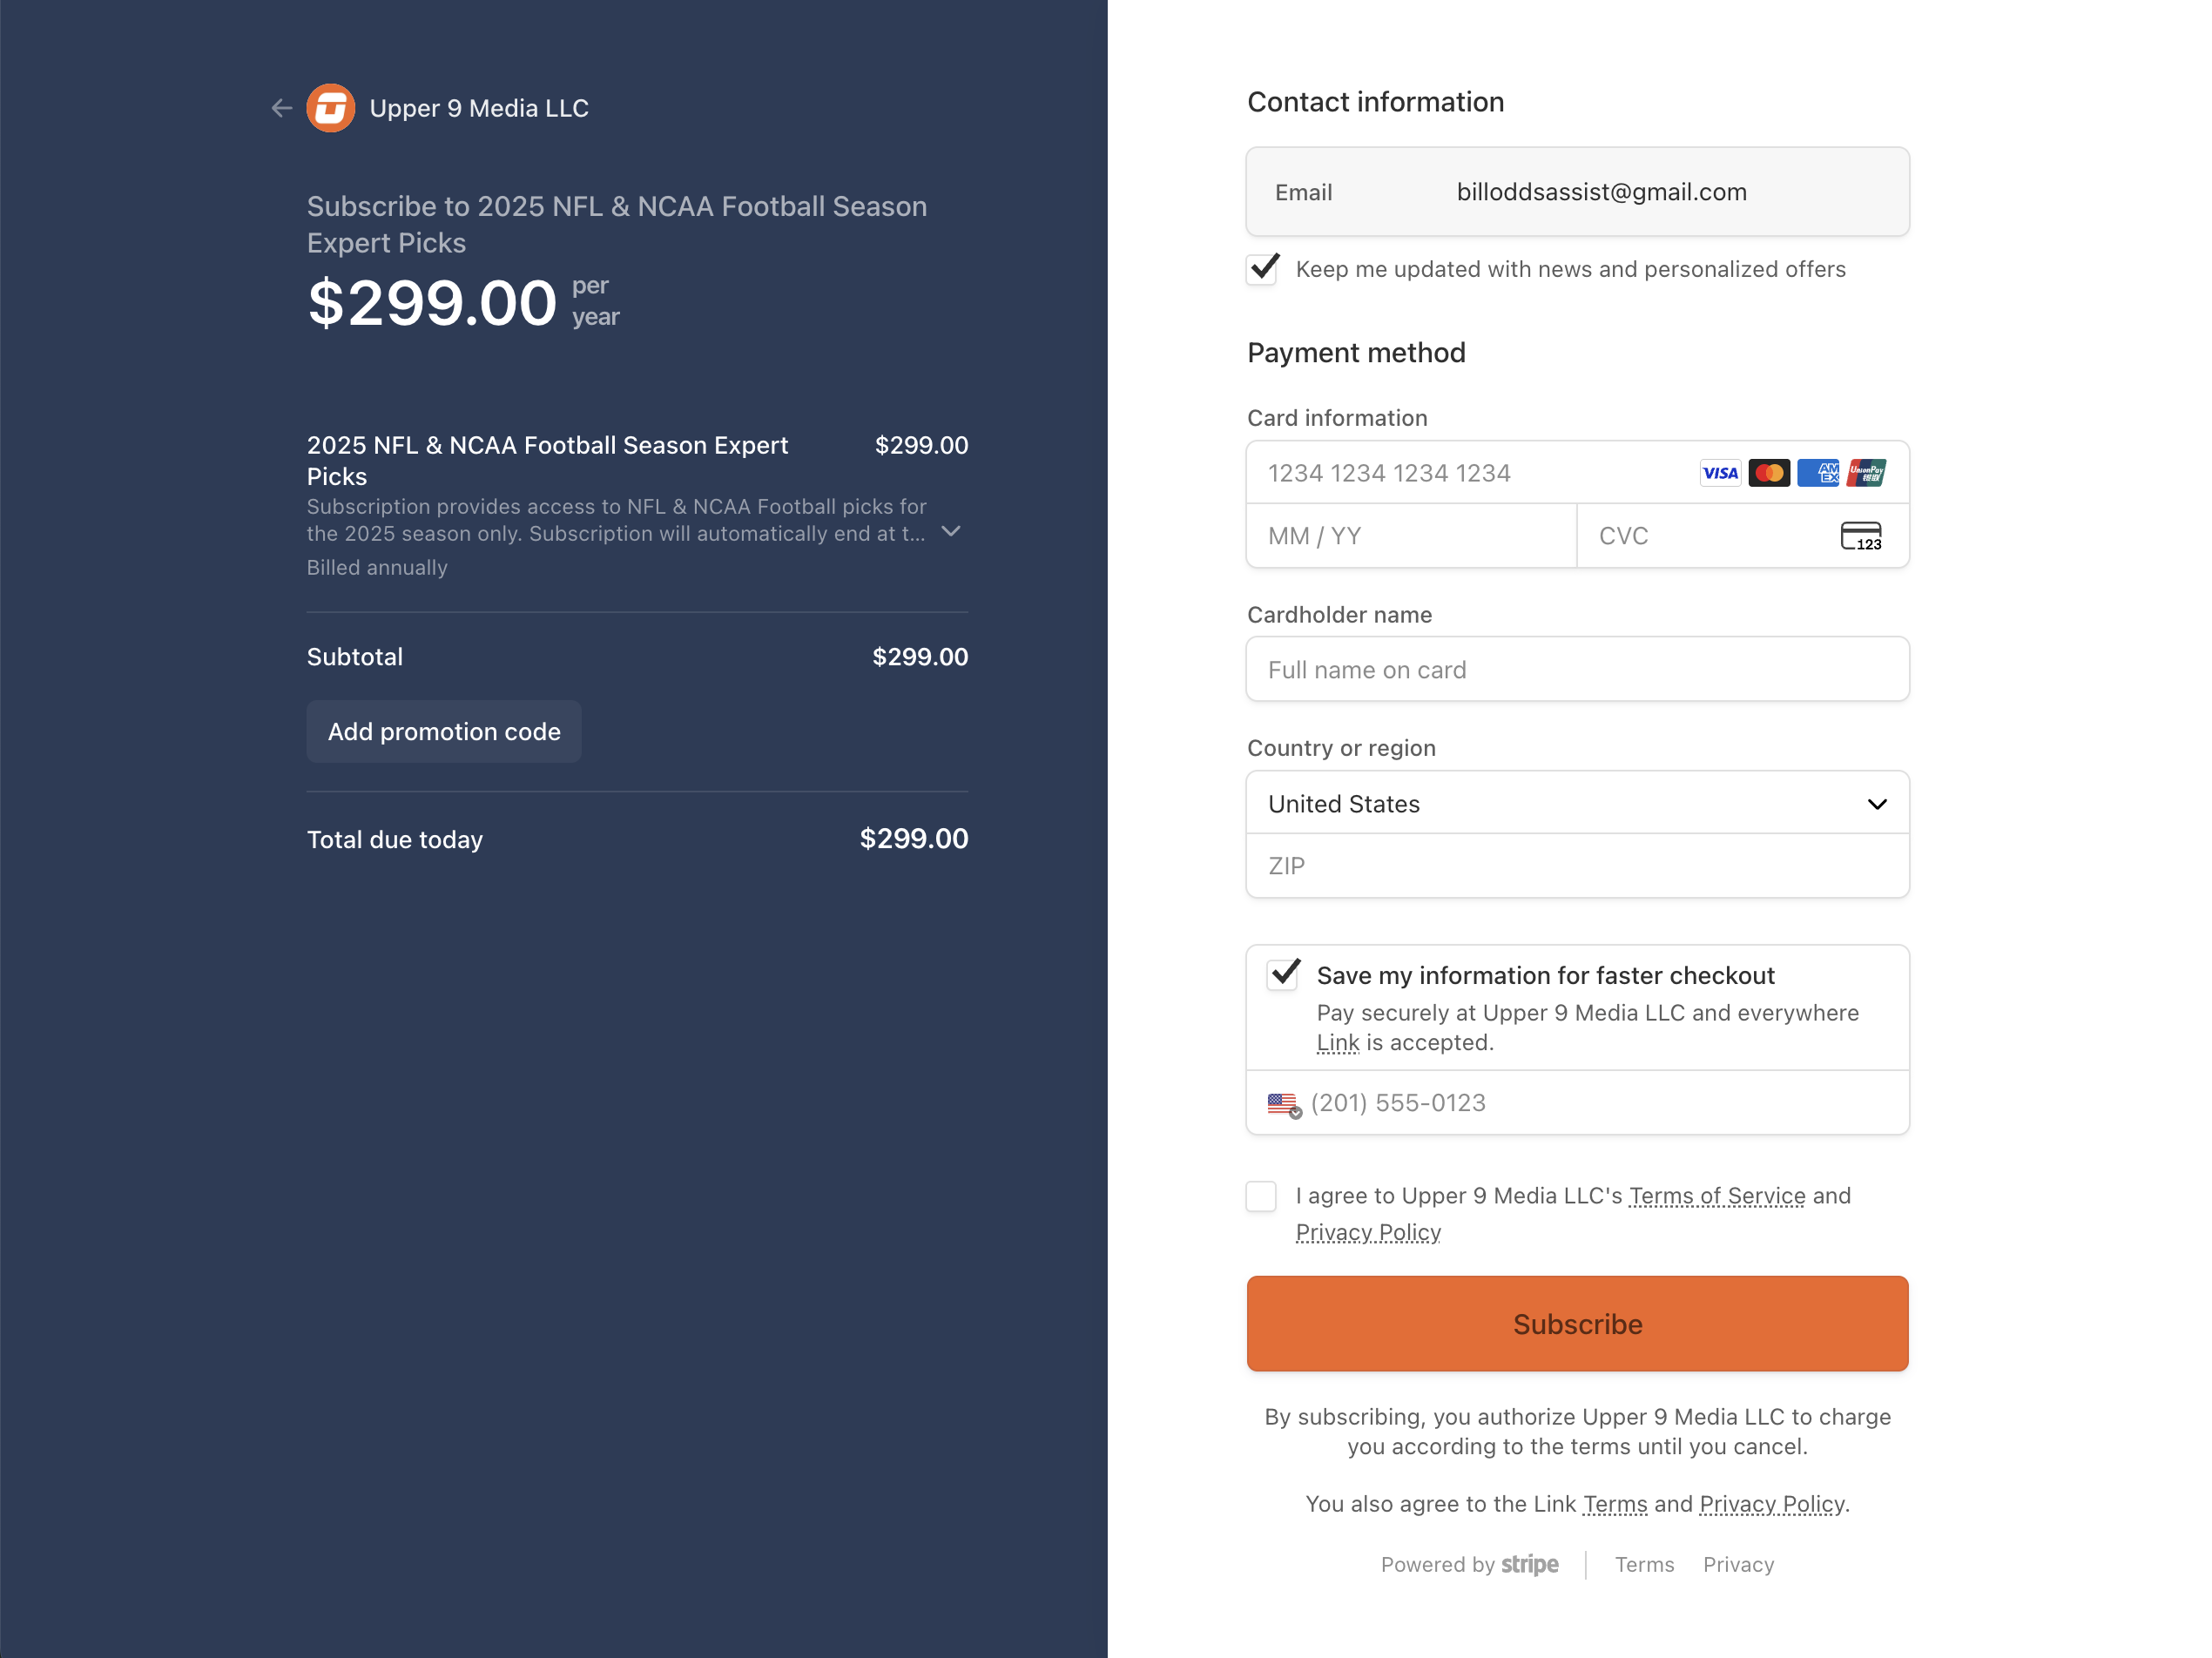Click Terms in the footer
Viewport: 2212px width, 1658px height.
[1644, 1564]
